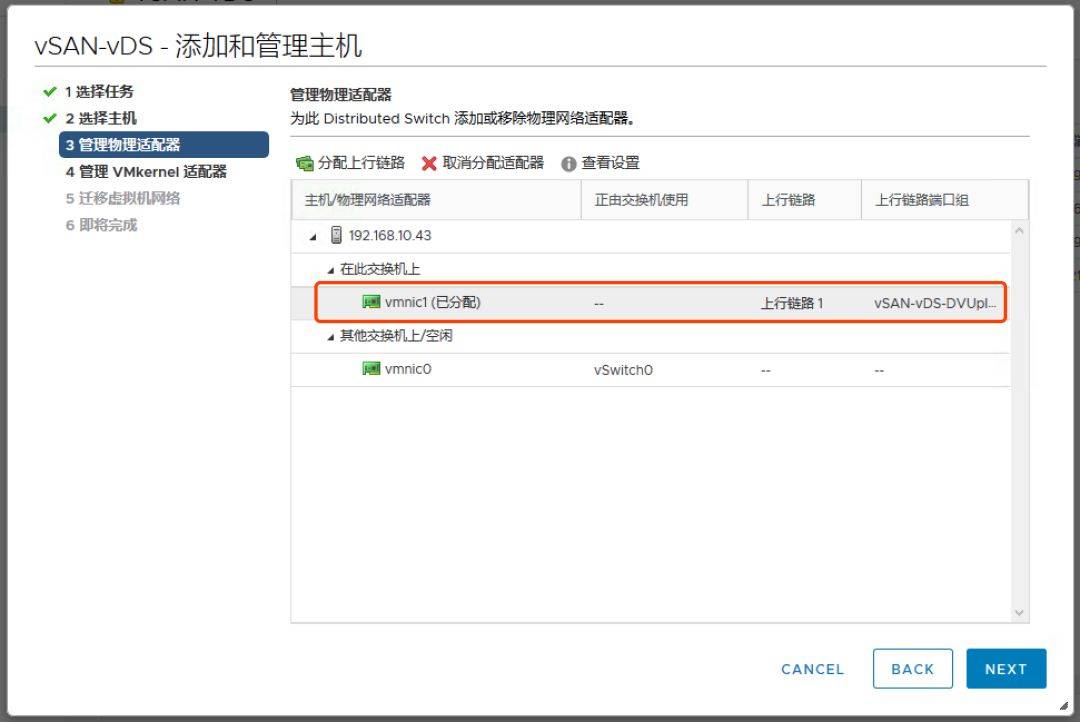Click the vmnic1 network adapter icon

(371, 302)
